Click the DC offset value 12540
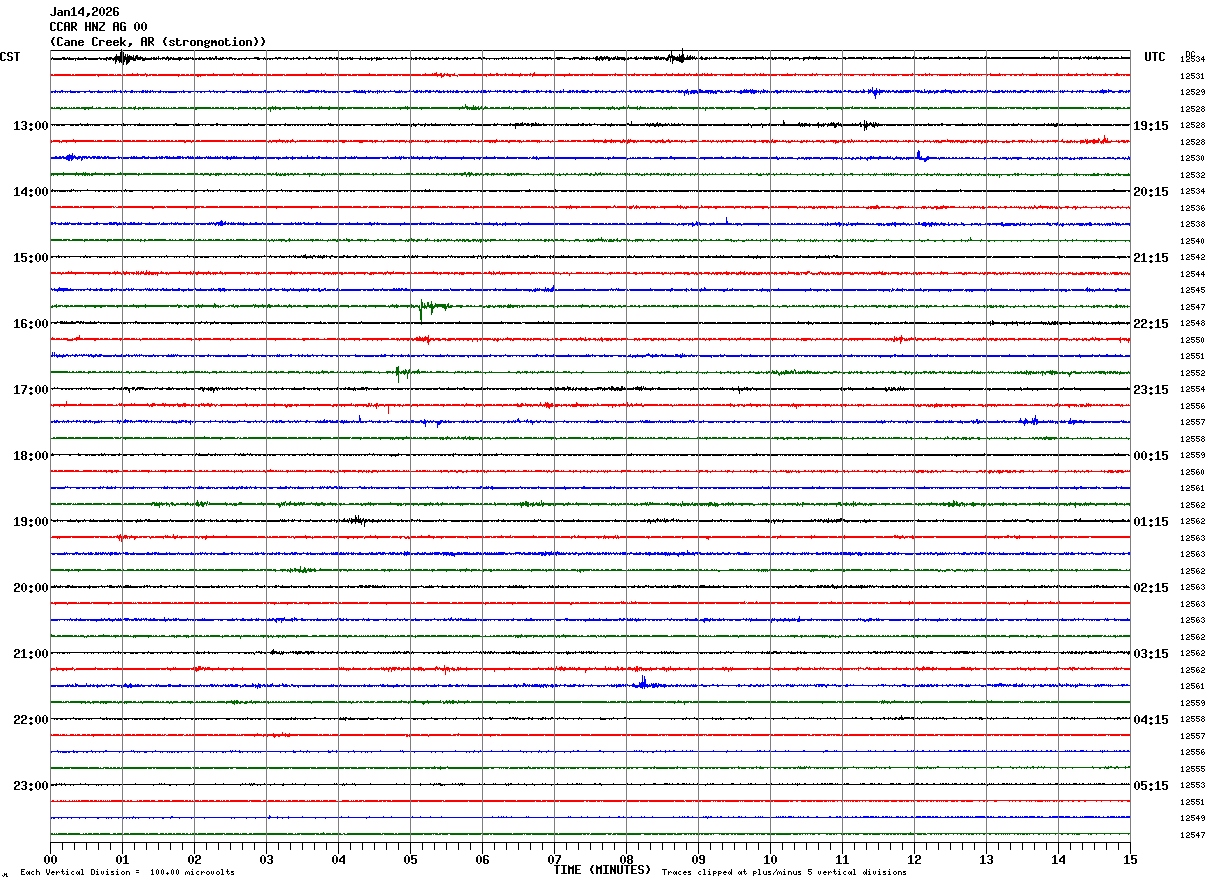Viewport: 1210px width, 886px height. (1192, 241)
